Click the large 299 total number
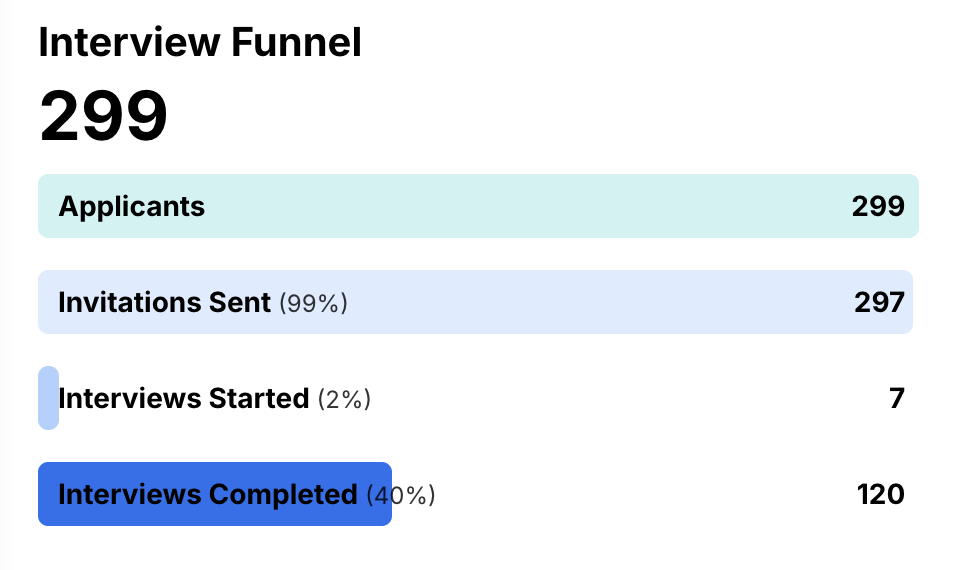The image size is (978, 570). click(104, 116)
